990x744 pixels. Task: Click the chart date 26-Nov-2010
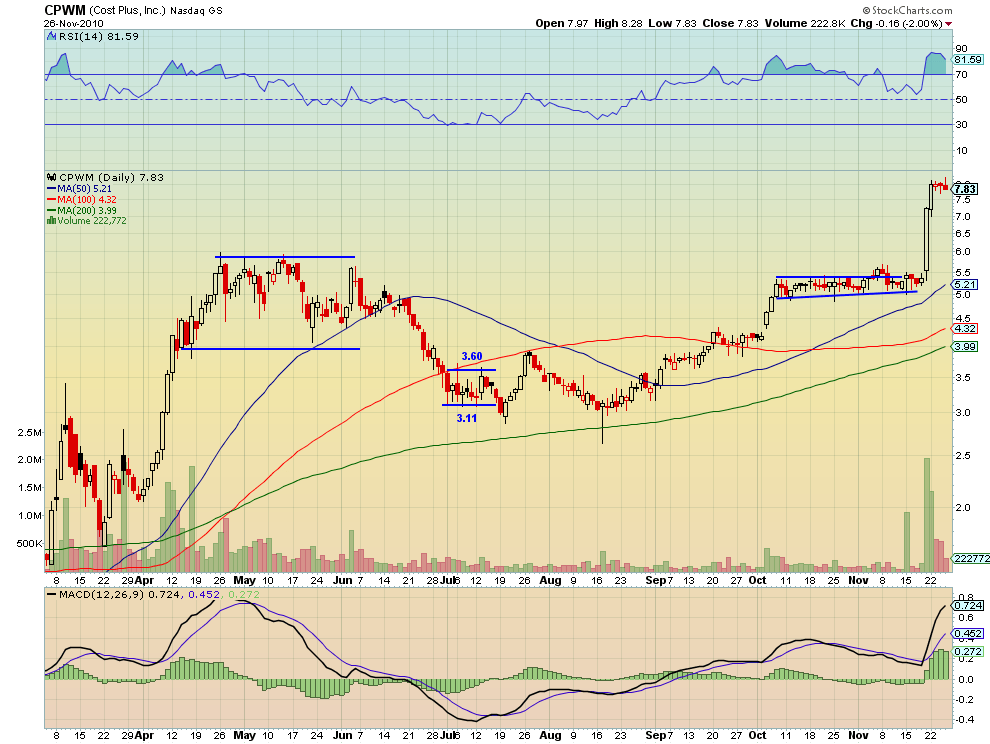pyautogui.click(x=73, y=23)
